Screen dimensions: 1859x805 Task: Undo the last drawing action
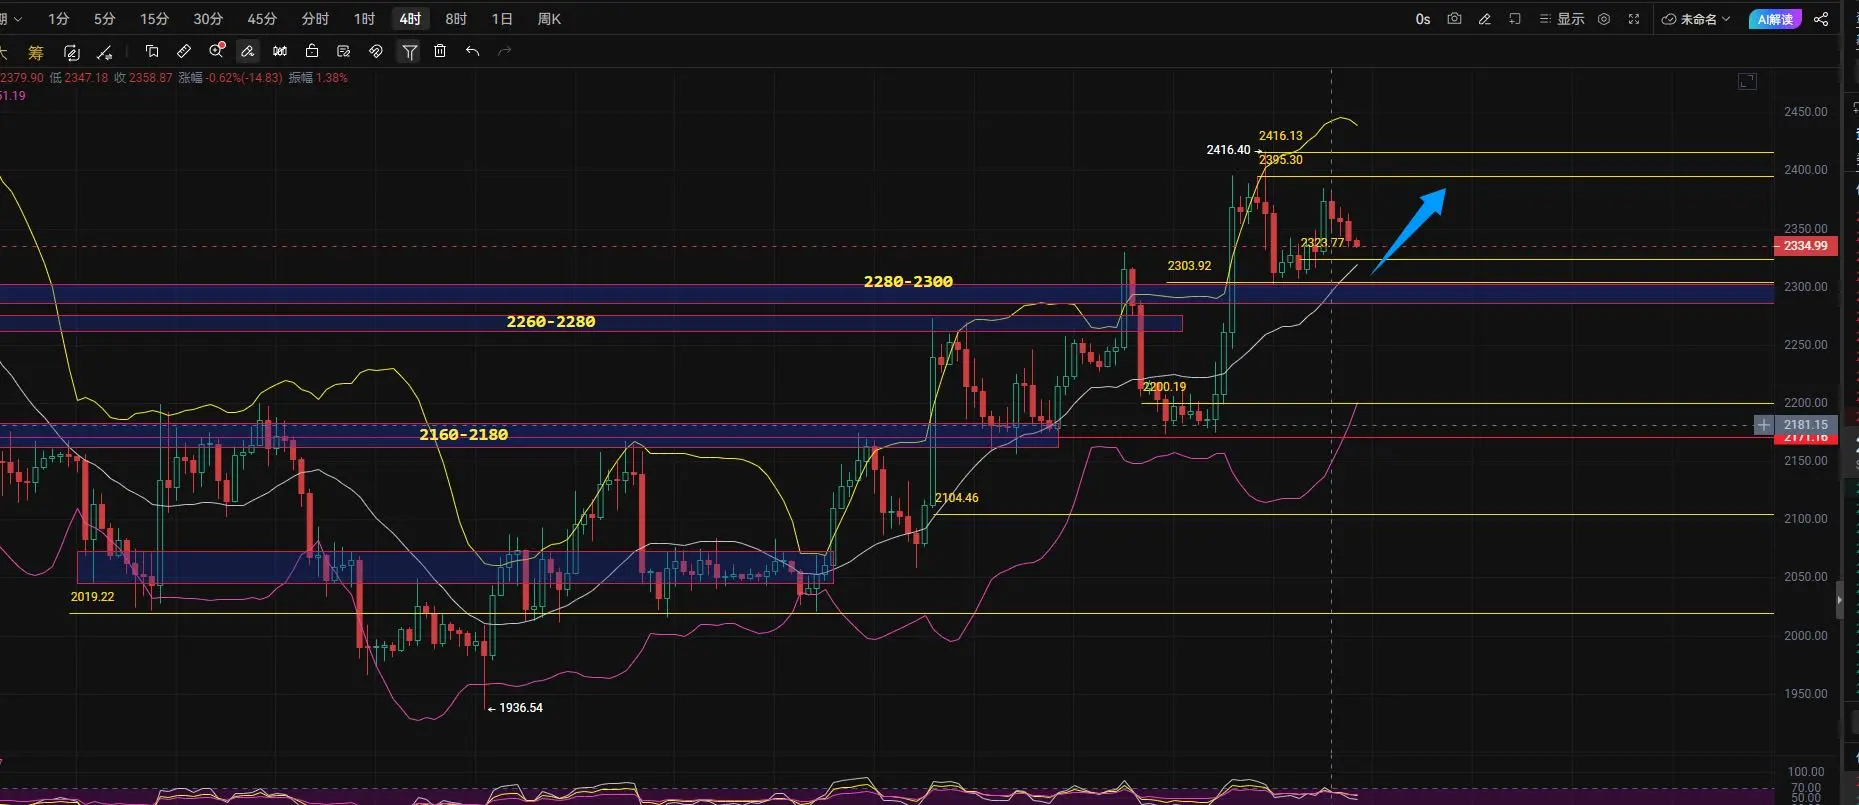coord(472,51)
